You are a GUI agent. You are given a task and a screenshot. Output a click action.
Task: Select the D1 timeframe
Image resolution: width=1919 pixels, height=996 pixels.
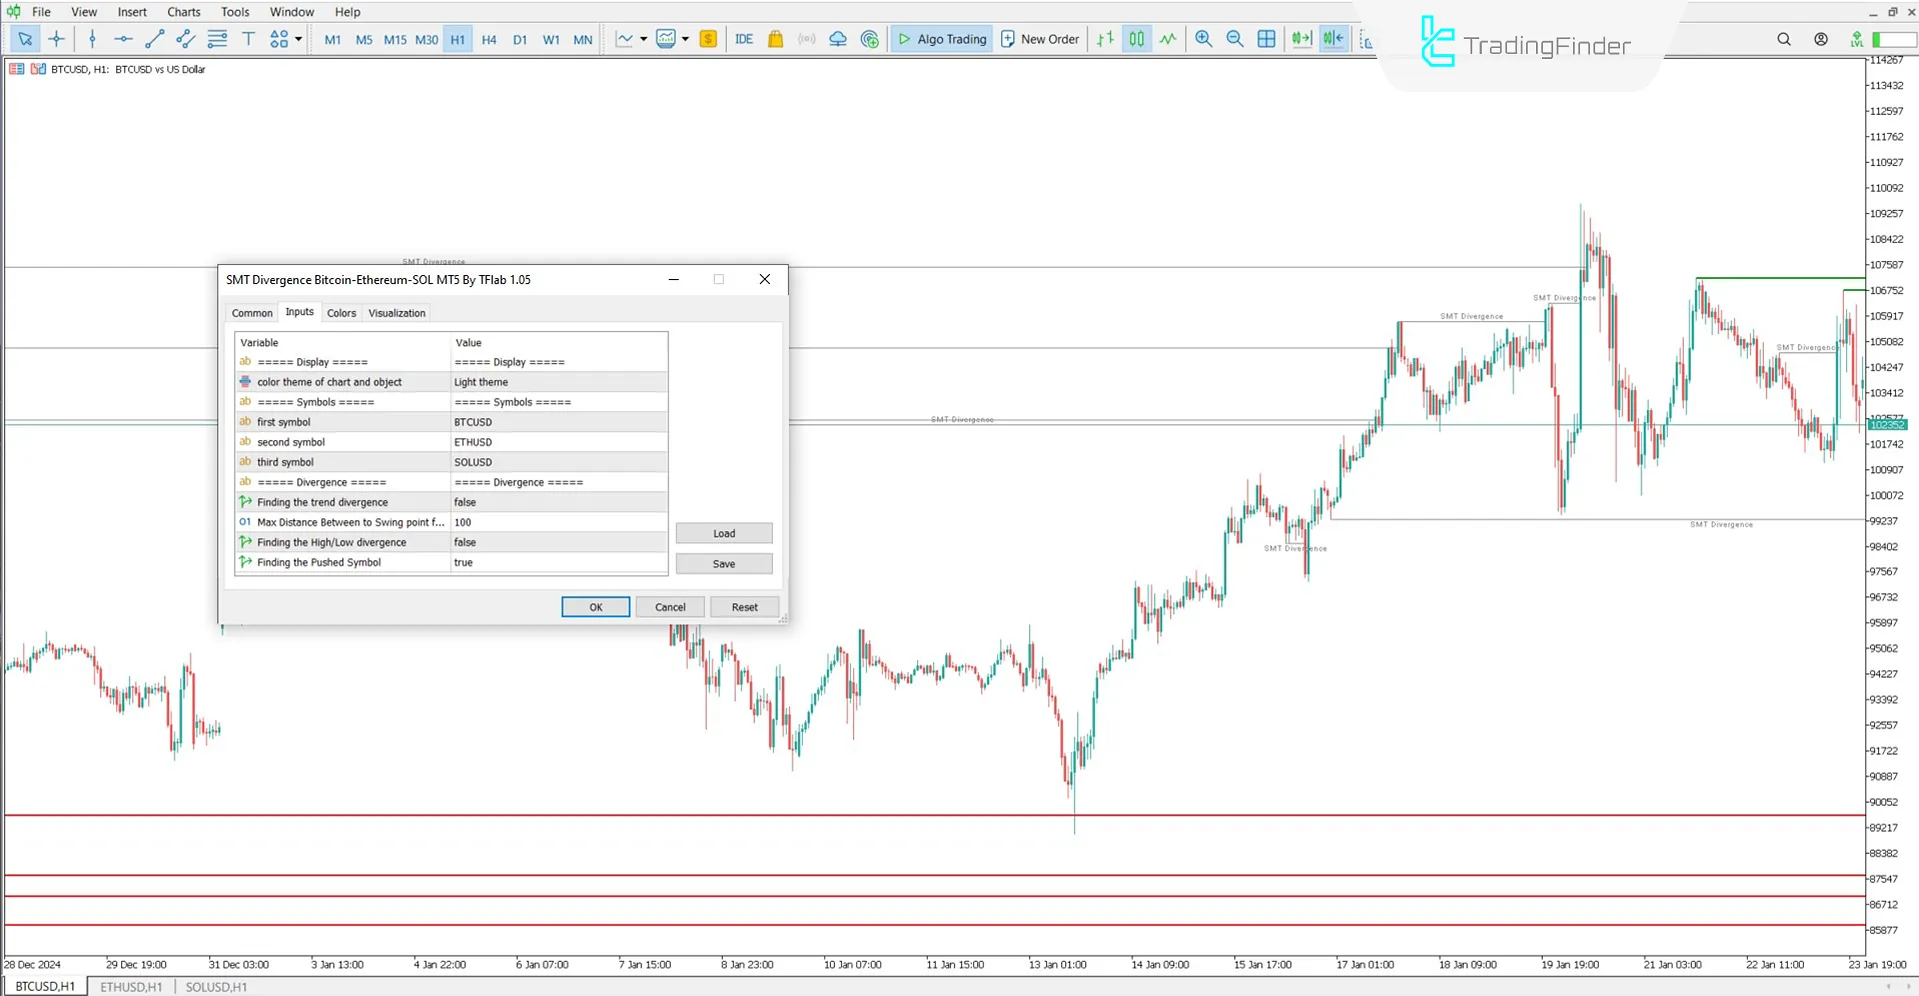tap(520, 40)
